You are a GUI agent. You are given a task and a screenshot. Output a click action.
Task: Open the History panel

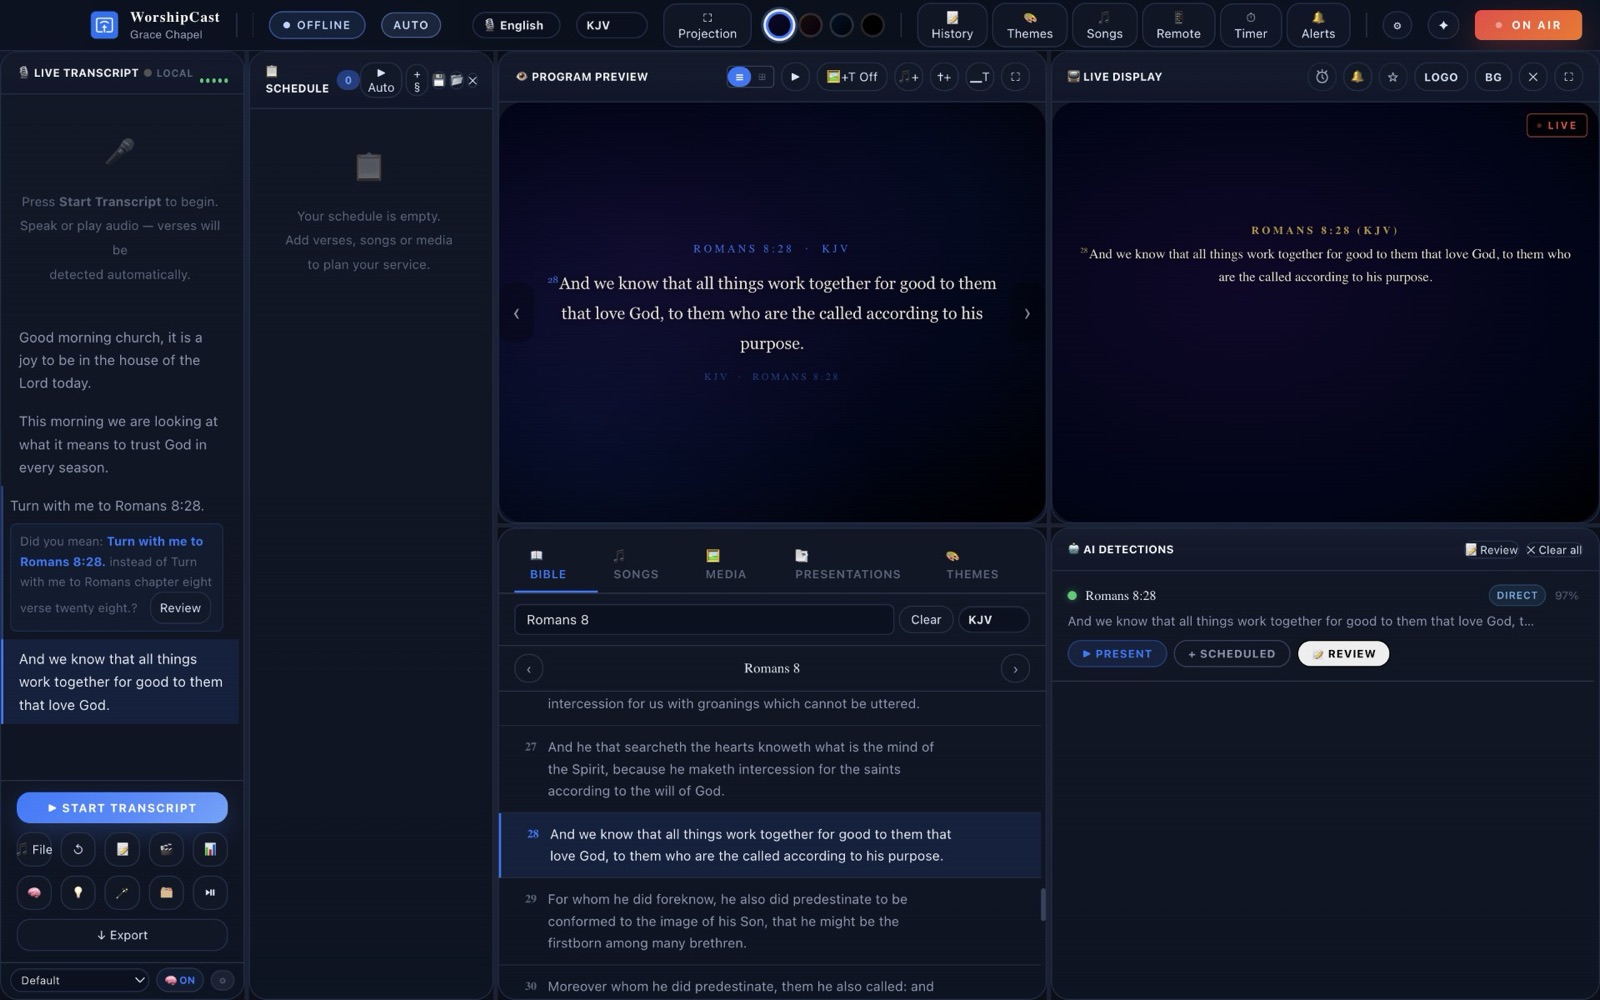951,25
